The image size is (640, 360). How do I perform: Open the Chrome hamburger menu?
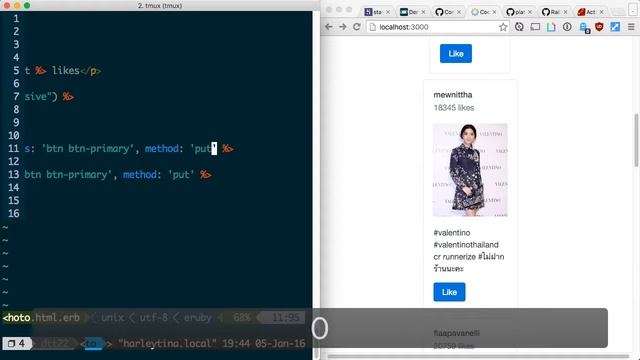coord(631,27)
